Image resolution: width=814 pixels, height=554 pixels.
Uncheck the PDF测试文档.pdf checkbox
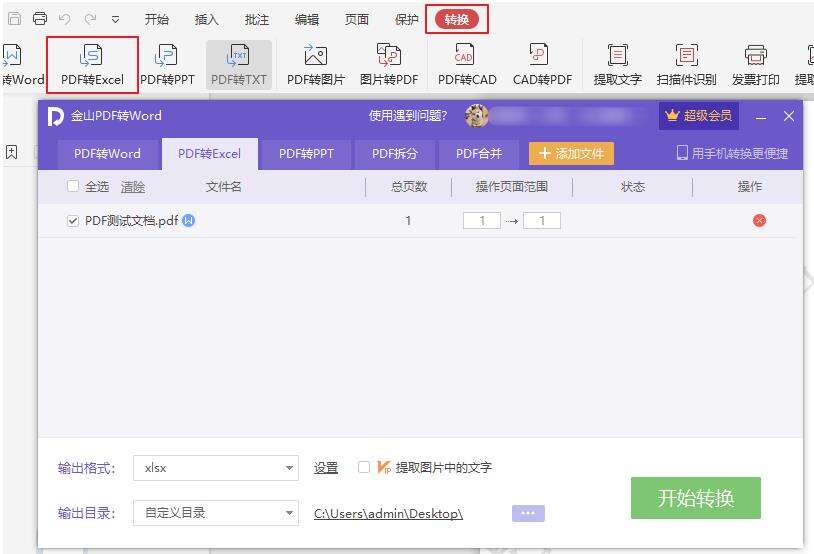click(x=73, y=221)
